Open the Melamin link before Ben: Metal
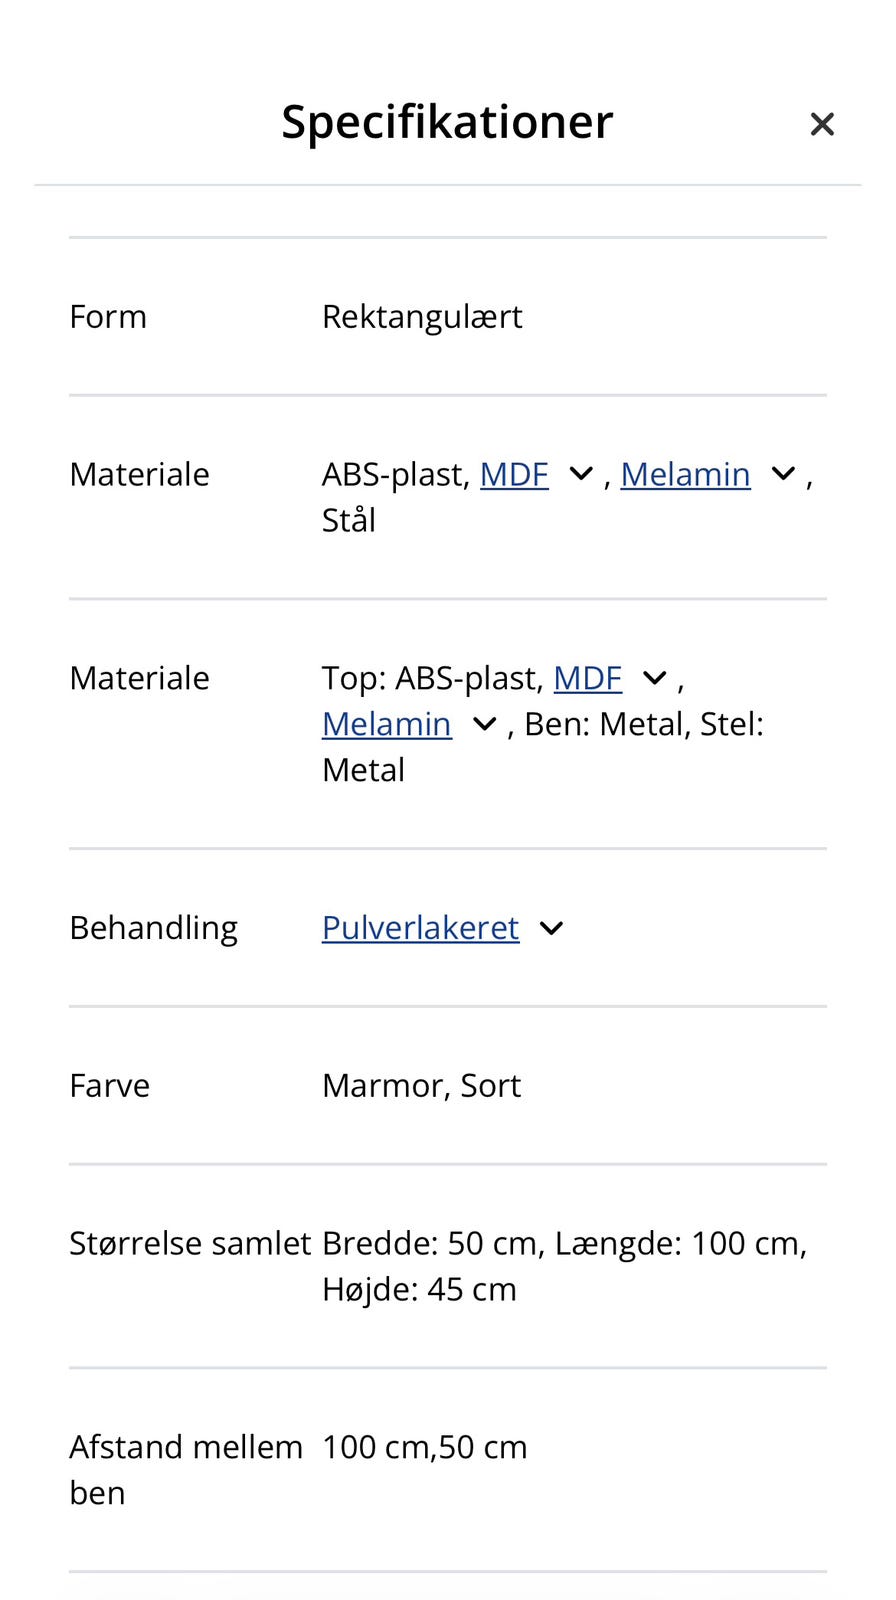 click(x=387, y=724)
